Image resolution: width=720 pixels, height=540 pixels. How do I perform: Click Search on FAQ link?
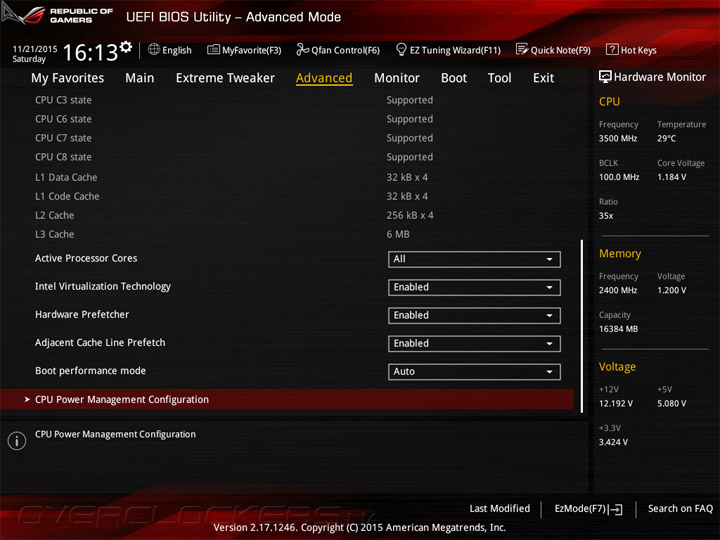coord(681,508)
